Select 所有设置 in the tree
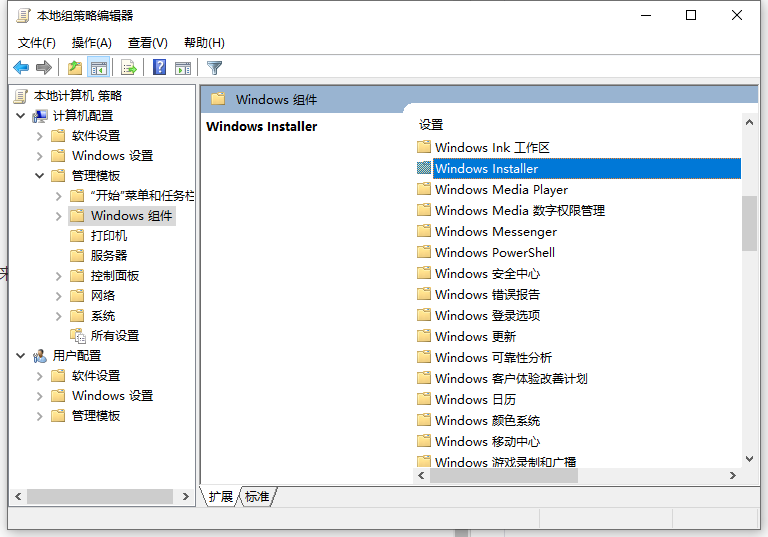 pyautogui.click(x=114, y=336)
